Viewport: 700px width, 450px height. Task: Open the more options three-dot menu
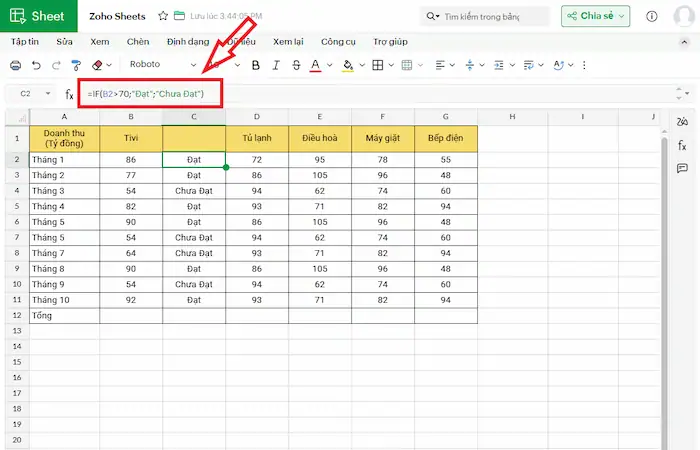[x=584, y=65]
